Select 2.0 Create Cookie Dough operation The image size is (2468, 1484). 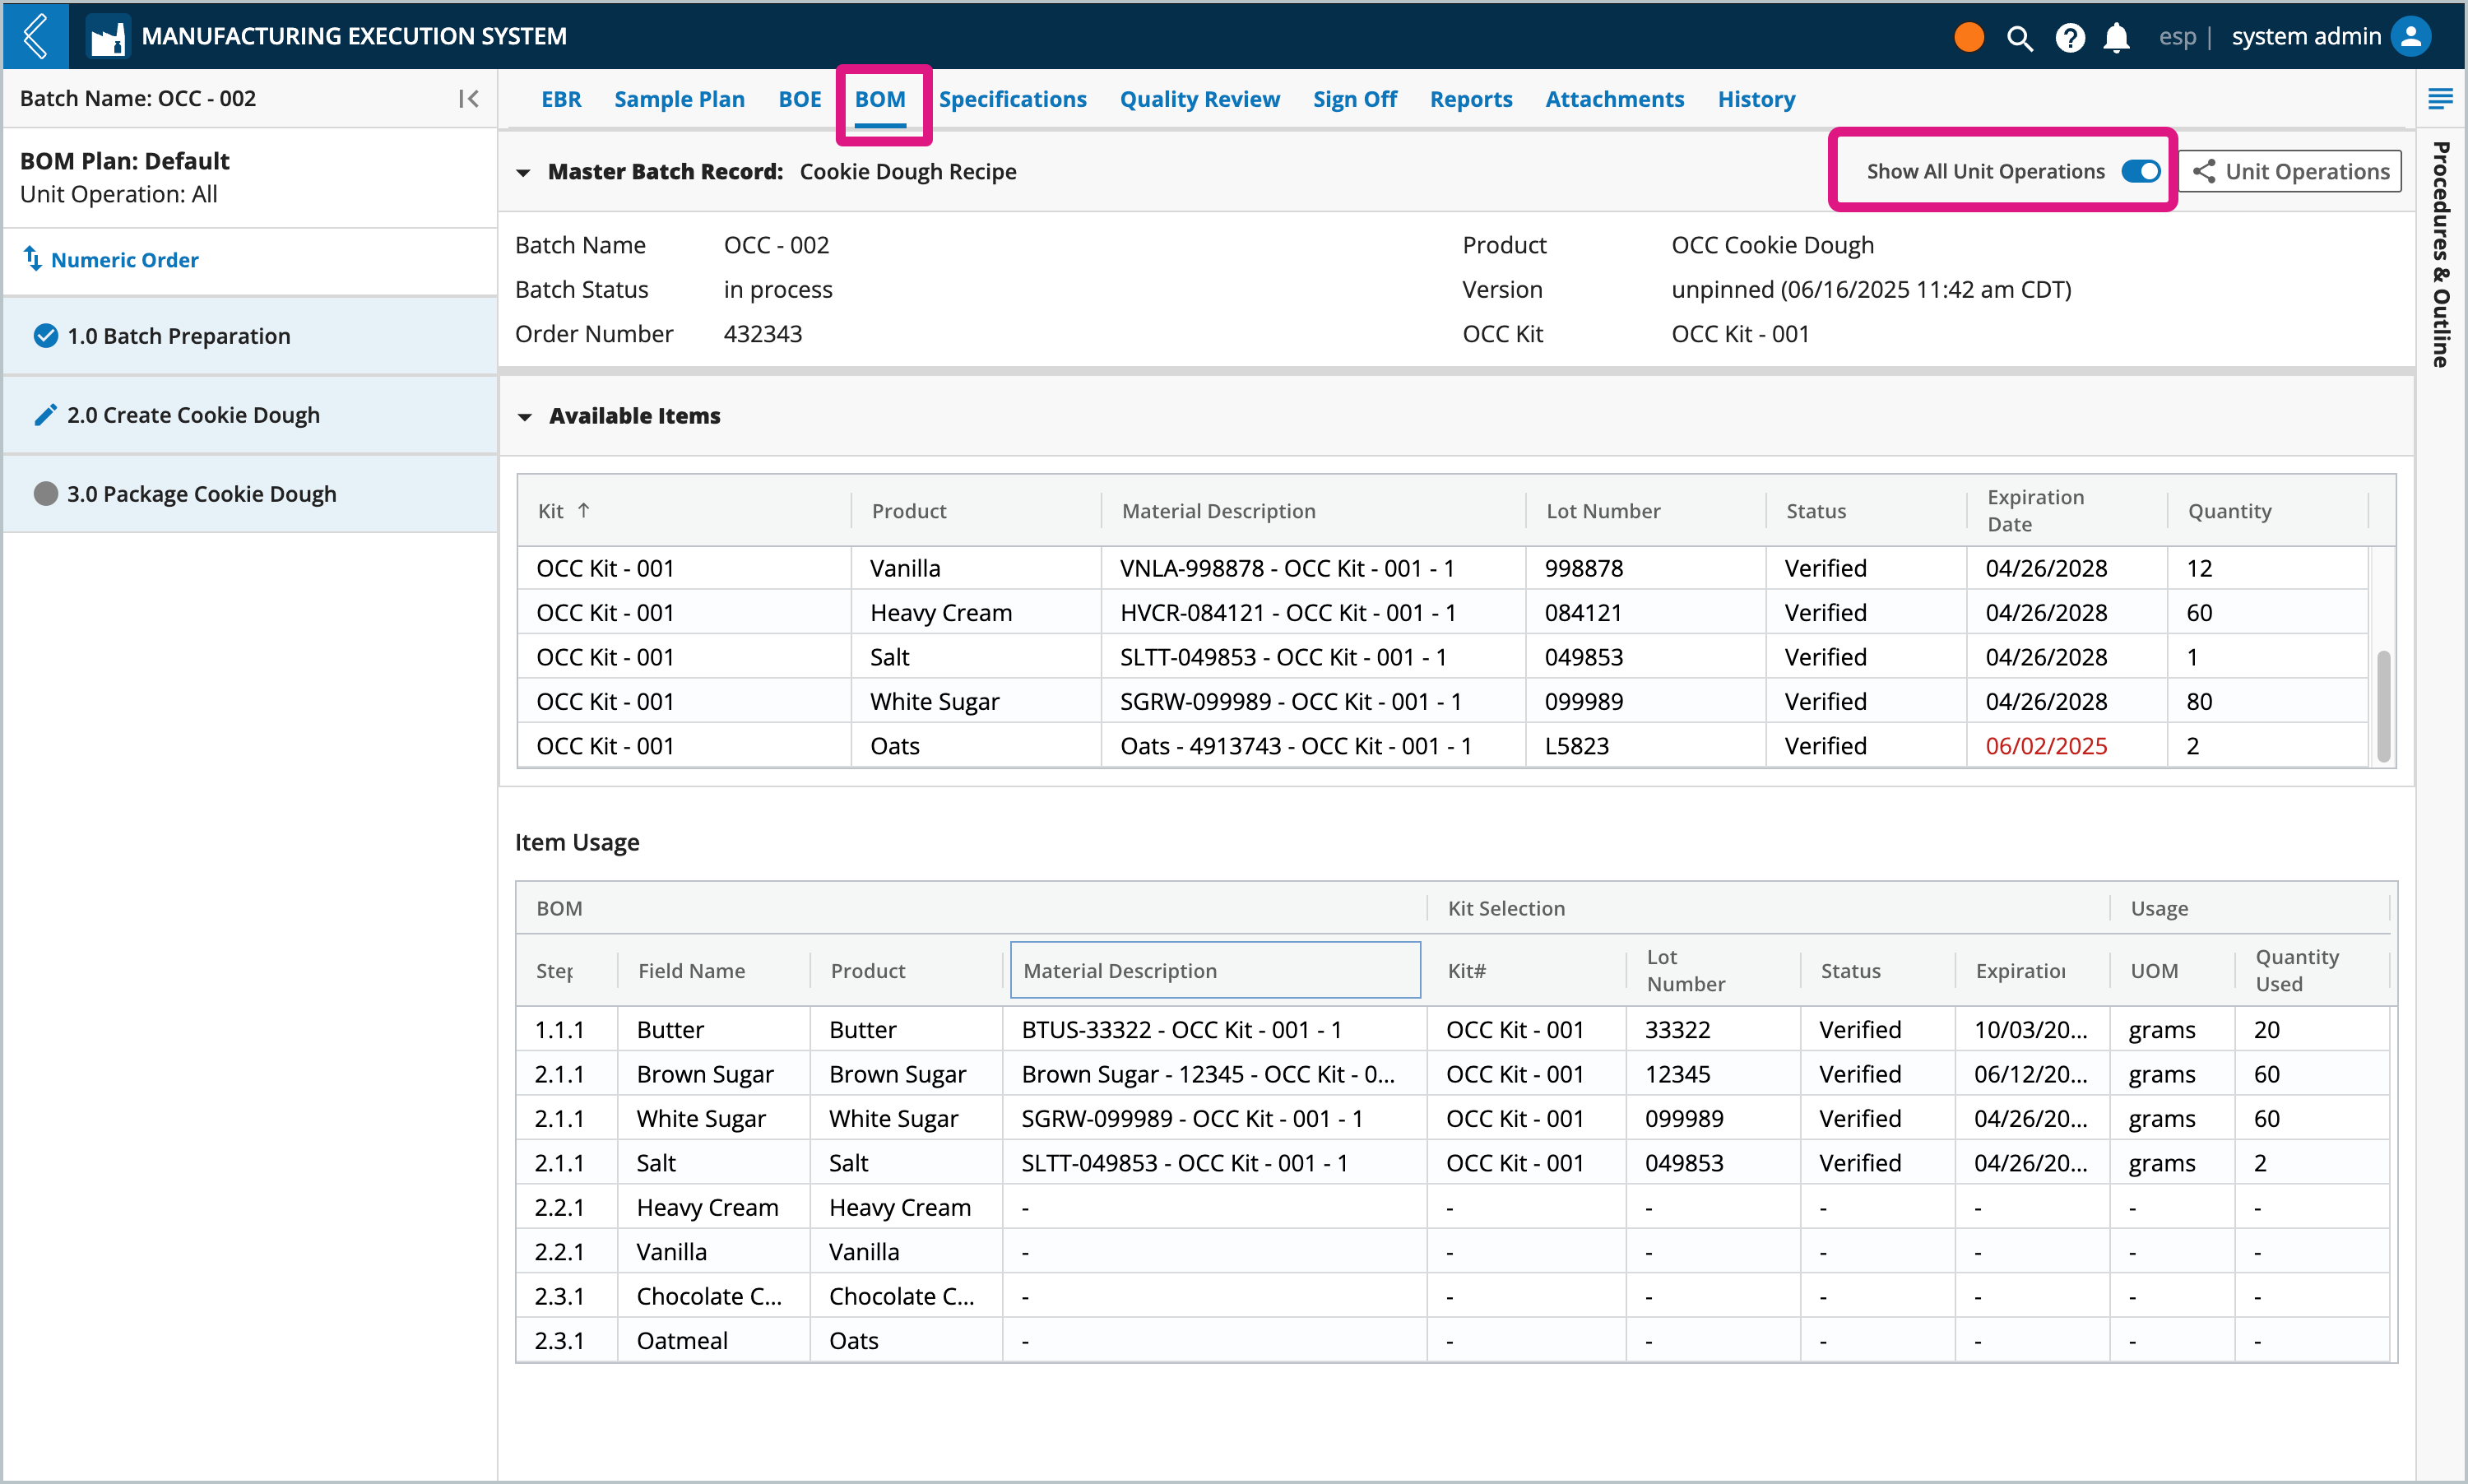[x=250, y=415]
